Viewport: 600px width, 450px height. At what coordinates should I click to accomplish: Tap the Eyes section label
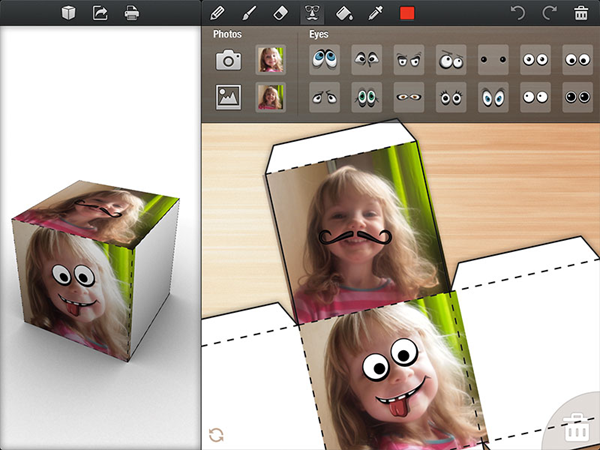pos(319,34)
